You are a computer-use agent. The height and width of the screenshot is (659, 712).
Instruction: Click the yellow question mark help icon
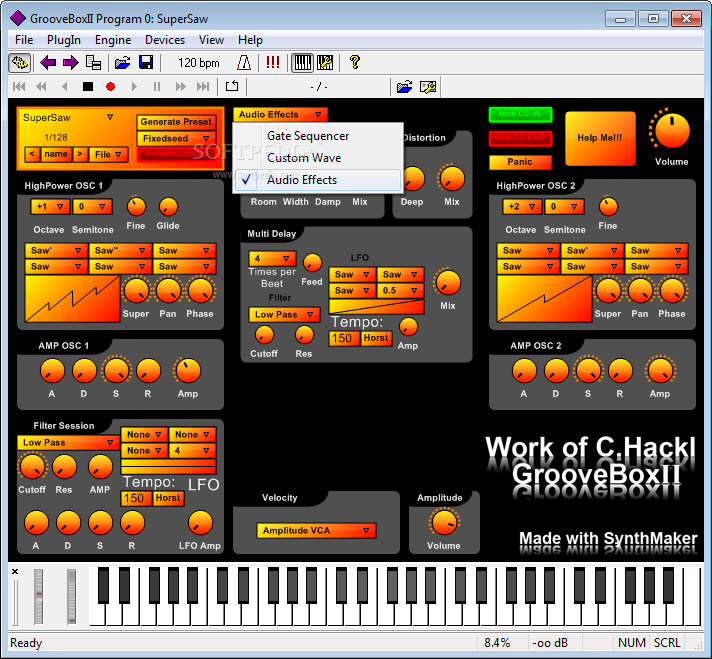point(355,62)
